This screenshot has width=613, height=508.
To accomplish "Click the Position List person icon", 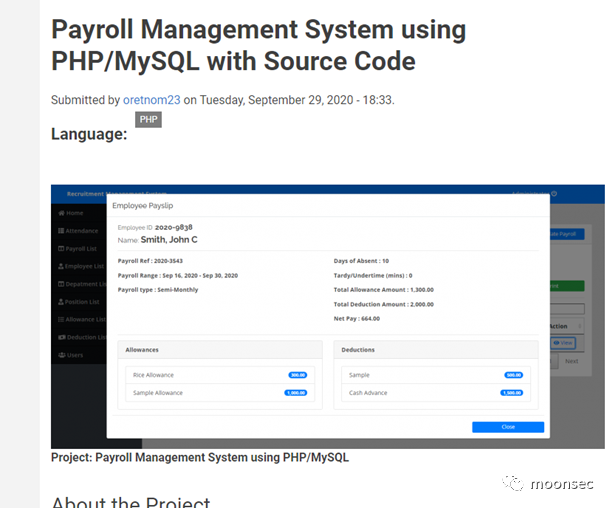I will (x=61, y=302).
